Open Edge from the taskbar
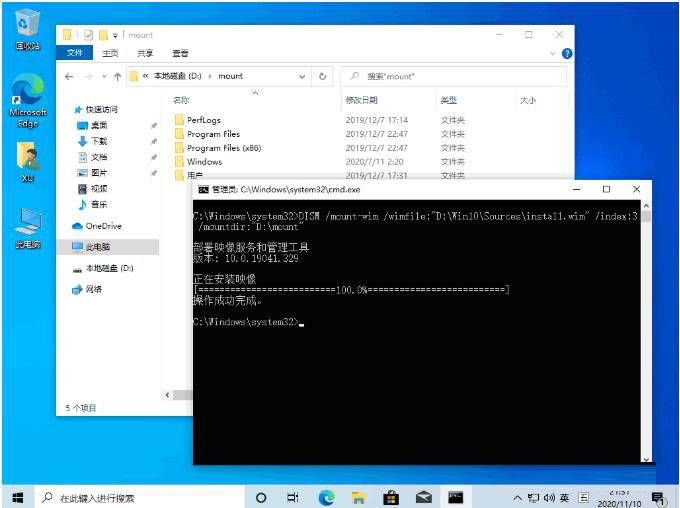The height and width of the screenshot is (508, 680). point(326,498)
